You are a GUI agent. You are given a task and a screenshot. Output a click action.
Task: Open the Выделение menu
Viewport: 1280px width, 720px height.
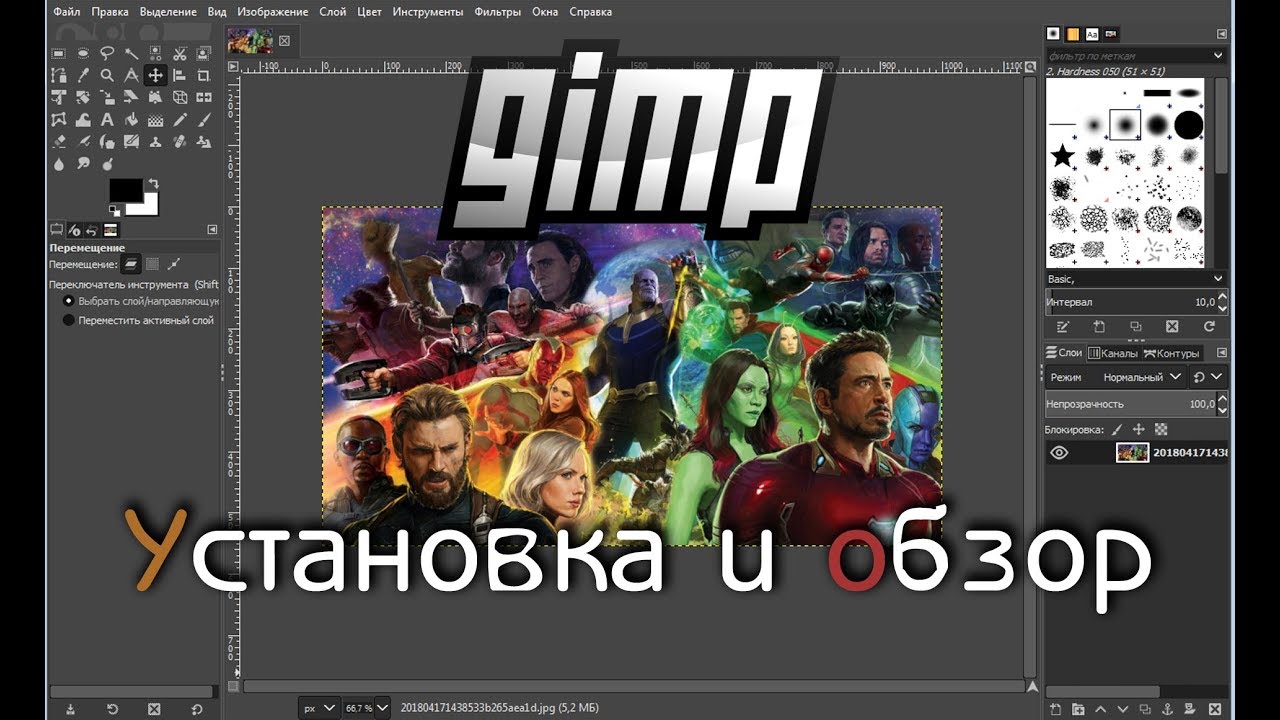(170, 12)
